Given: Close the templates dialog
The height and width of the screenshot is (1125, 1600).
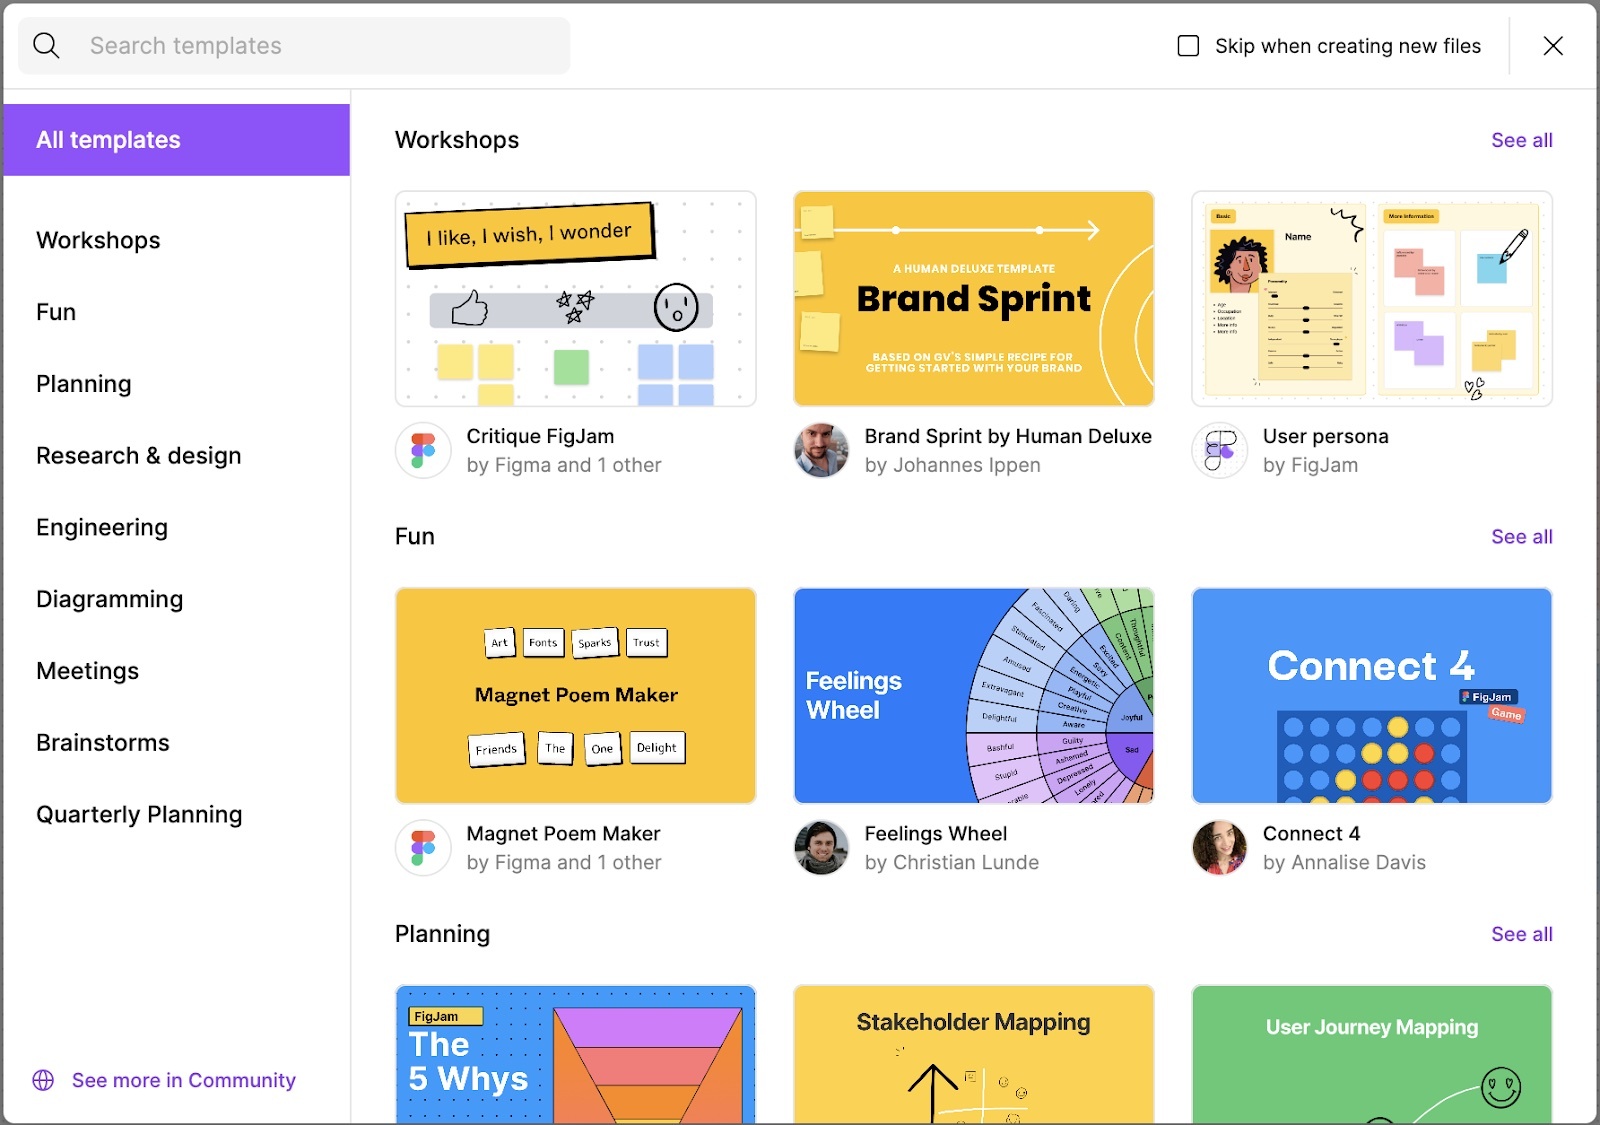Looking at the screenshot, I should pos(1553,46).
